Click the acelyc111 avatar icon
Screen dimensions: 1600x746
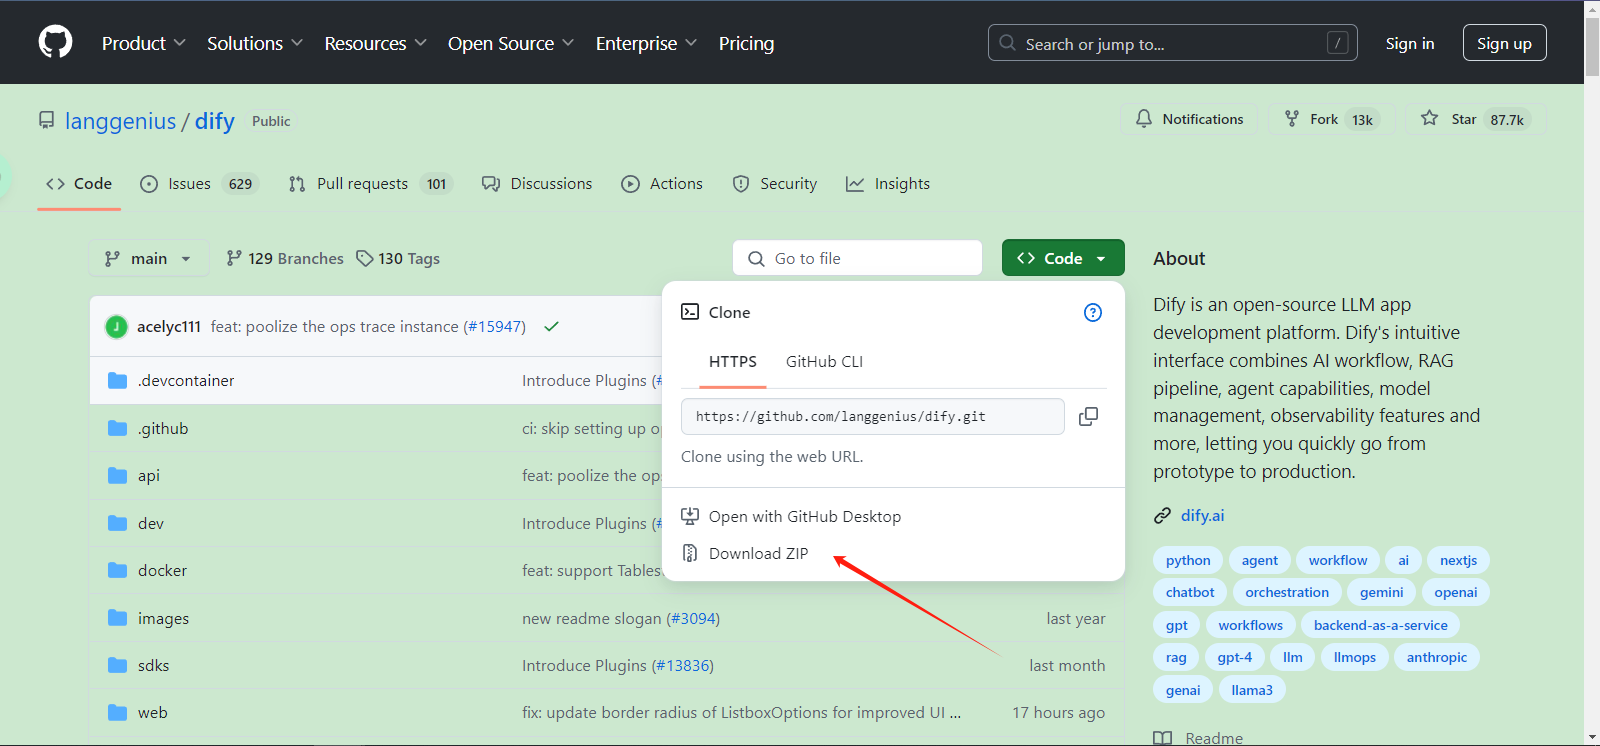coord(117,327)
